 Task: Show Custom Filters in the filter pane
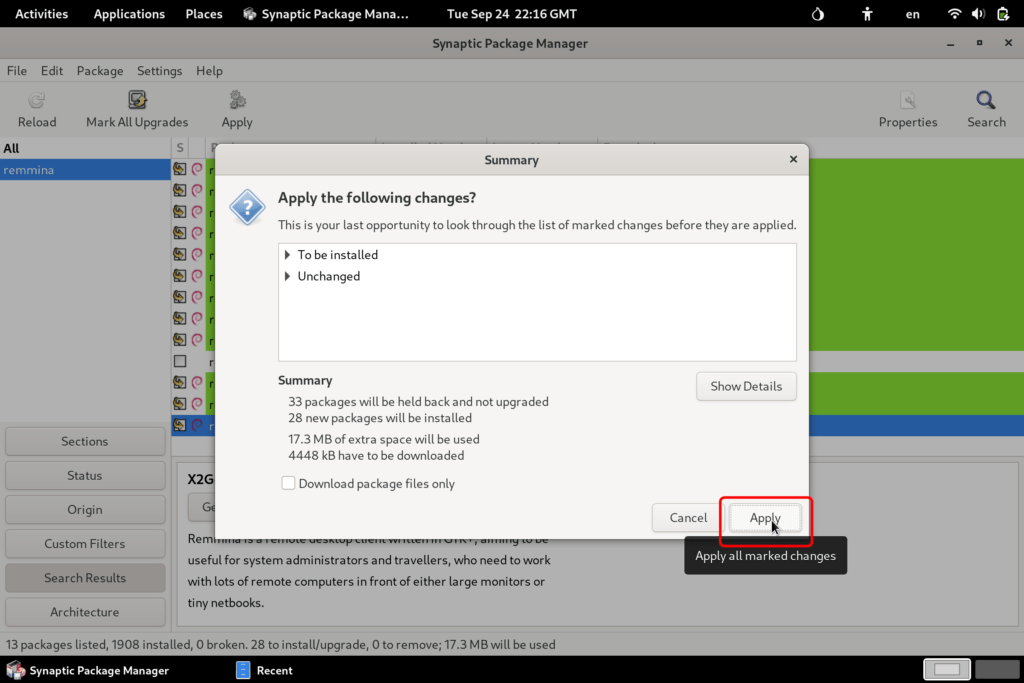tap(85, 544)
